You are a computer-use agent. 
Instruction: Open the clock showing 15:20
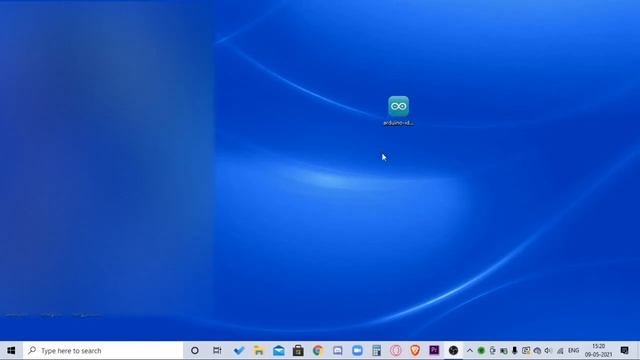click(598, 350)
